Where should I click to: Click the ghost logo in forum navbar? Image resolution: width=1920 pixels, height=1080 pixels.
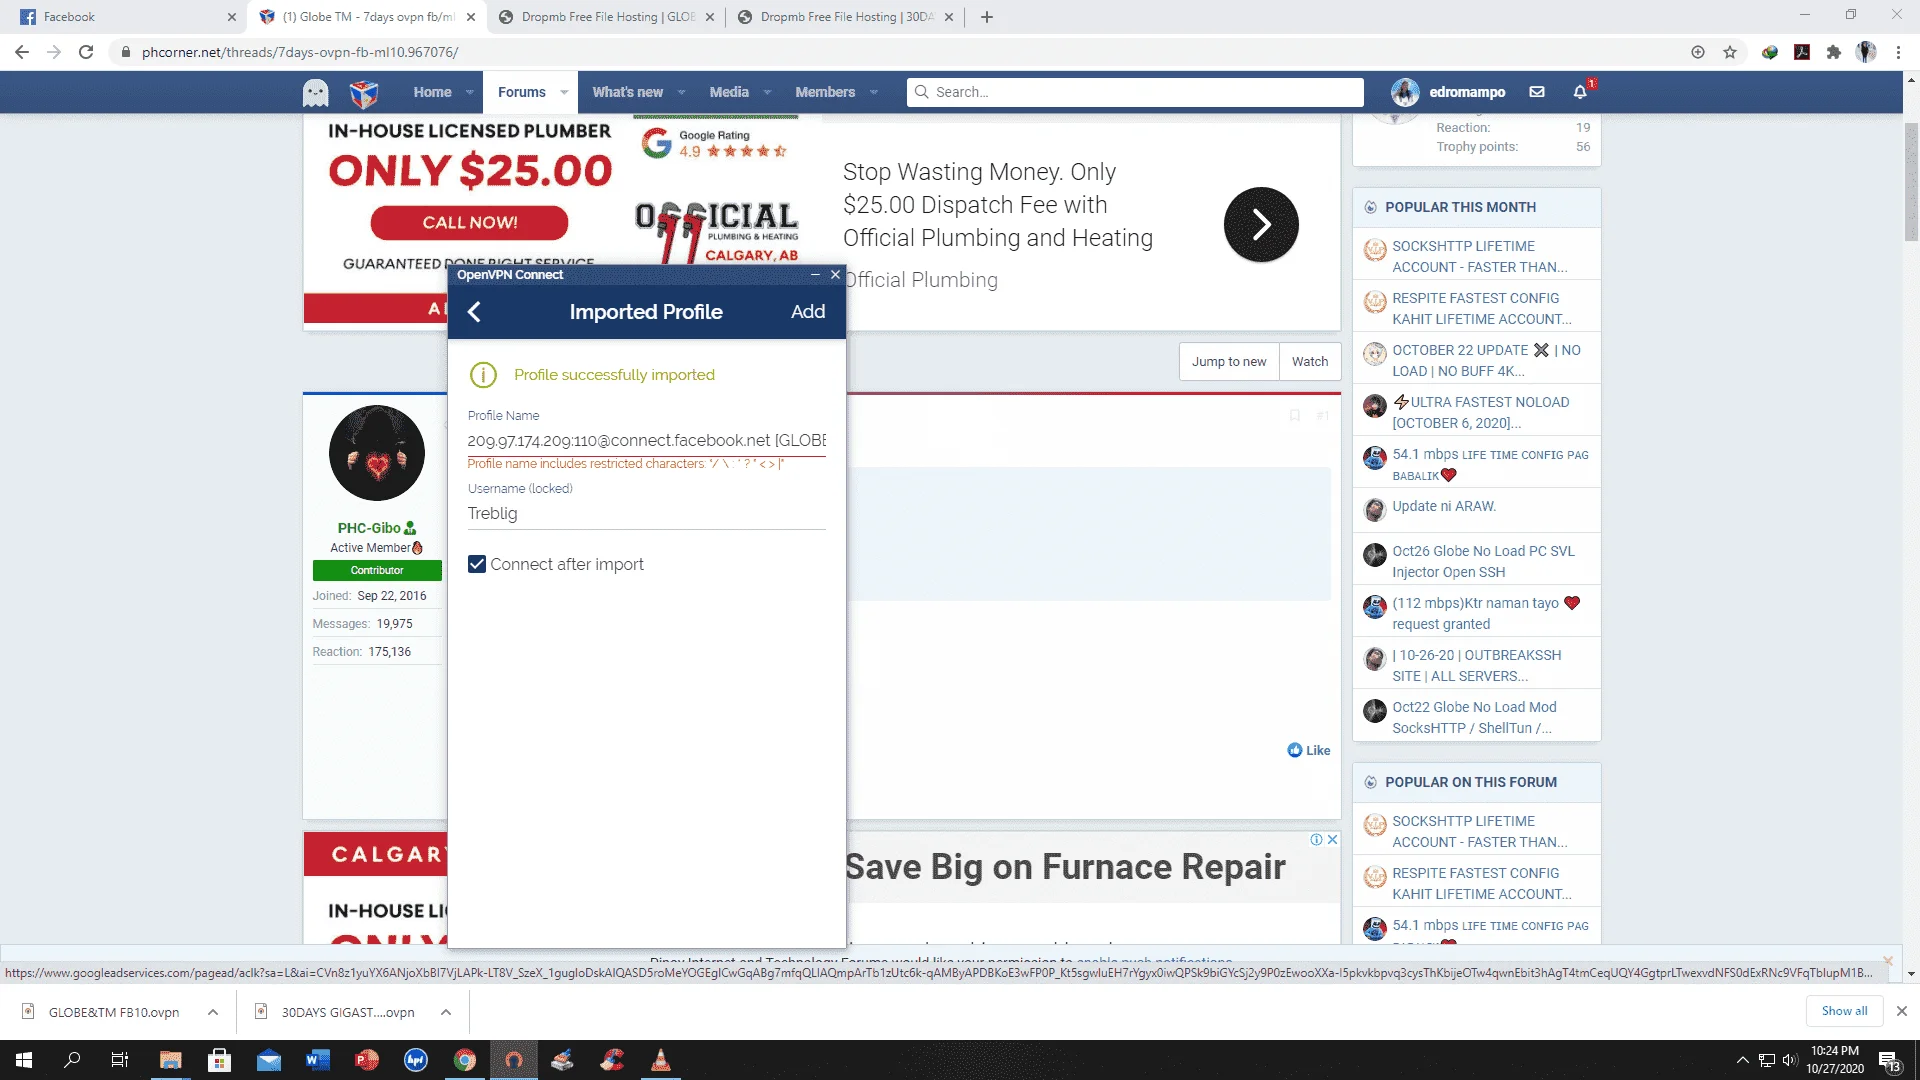pos(316,93)
